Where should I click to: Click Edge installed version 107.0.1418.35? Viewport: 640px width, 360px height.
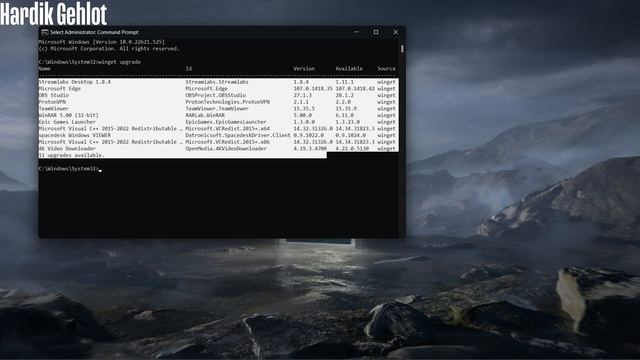[x=313, y=89]
